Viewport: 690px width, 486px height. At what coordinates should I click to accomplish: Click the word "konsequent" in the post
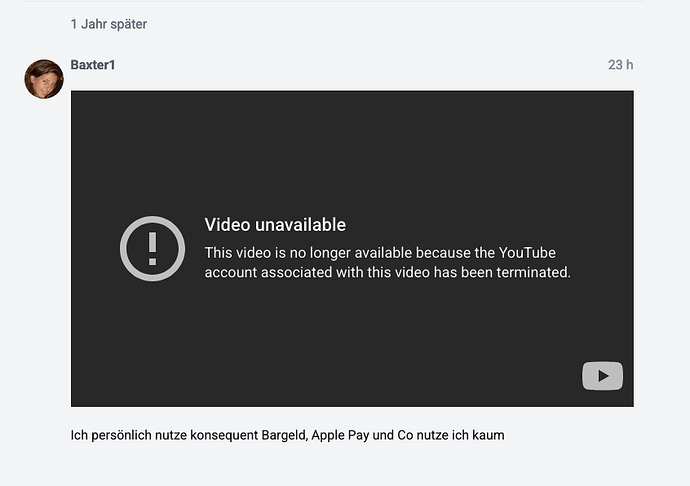point(218,435)
